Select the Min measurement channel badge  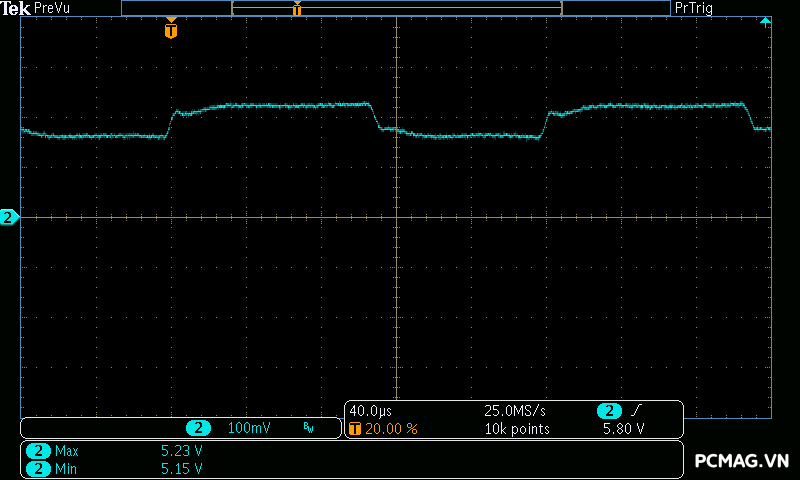38,468
